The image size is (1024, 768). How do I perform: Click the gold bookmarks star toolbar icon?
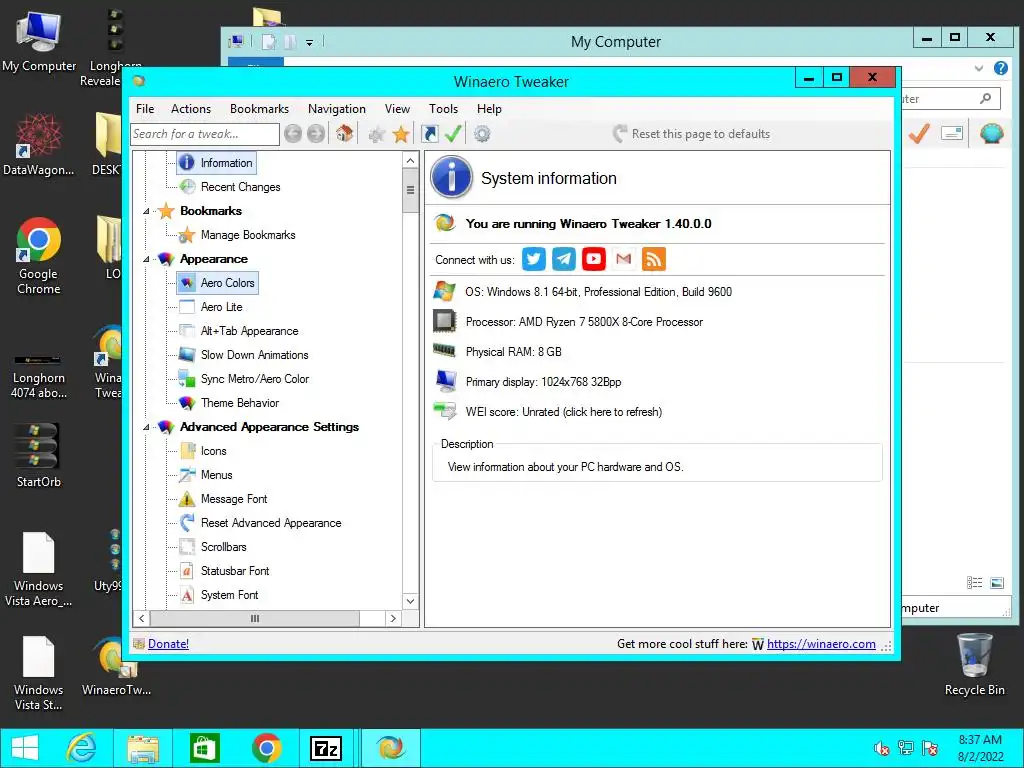(401, 134)
